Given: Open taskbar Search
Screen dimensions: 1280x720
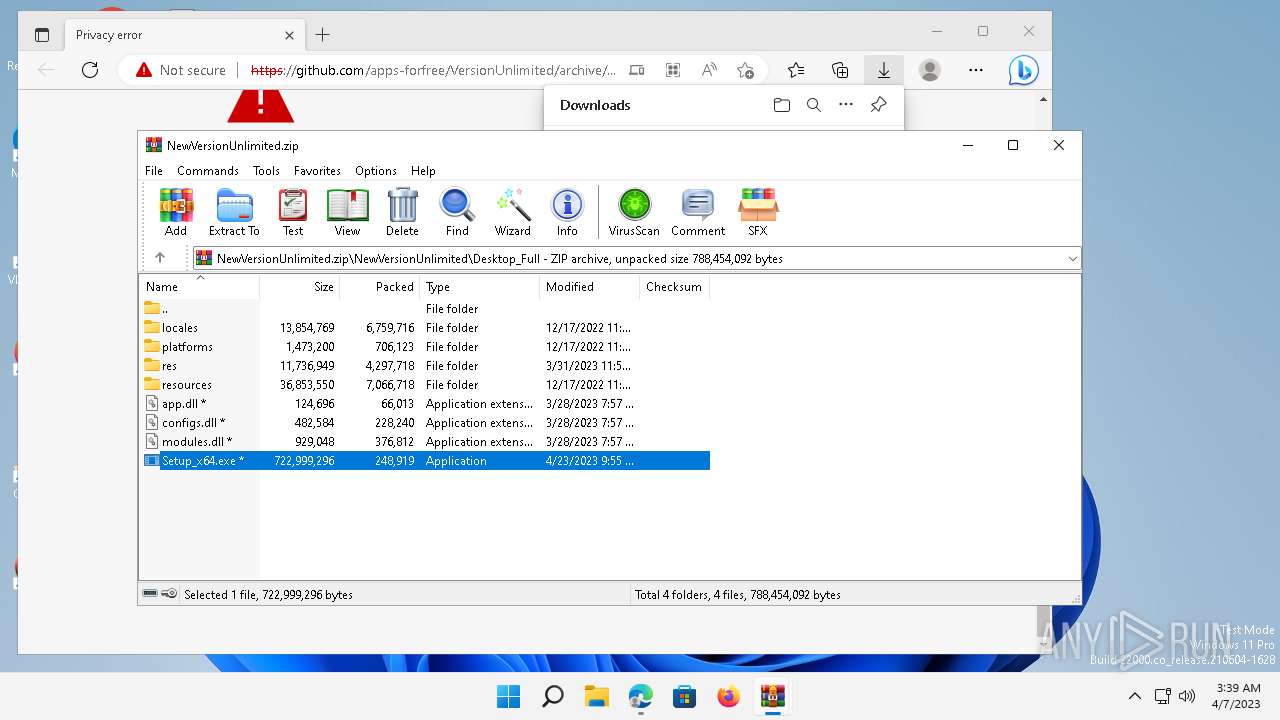Looking at the screenshot, I should click(x=552, y=696).
